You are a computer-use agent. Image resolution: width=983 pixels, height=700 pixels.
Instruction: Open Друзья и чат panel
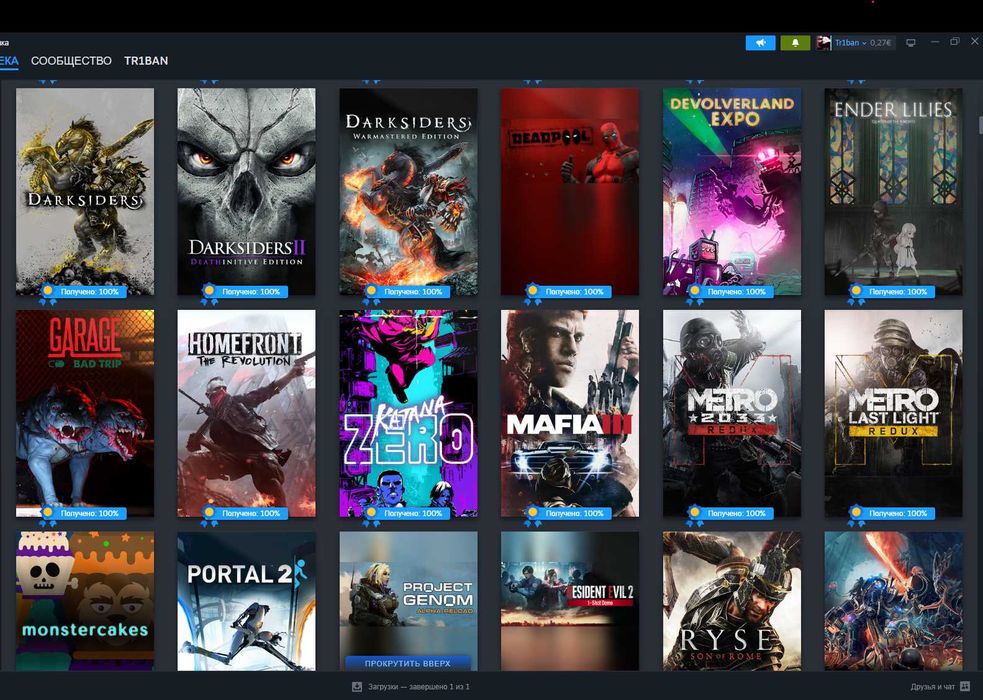(x=933, y=687)
